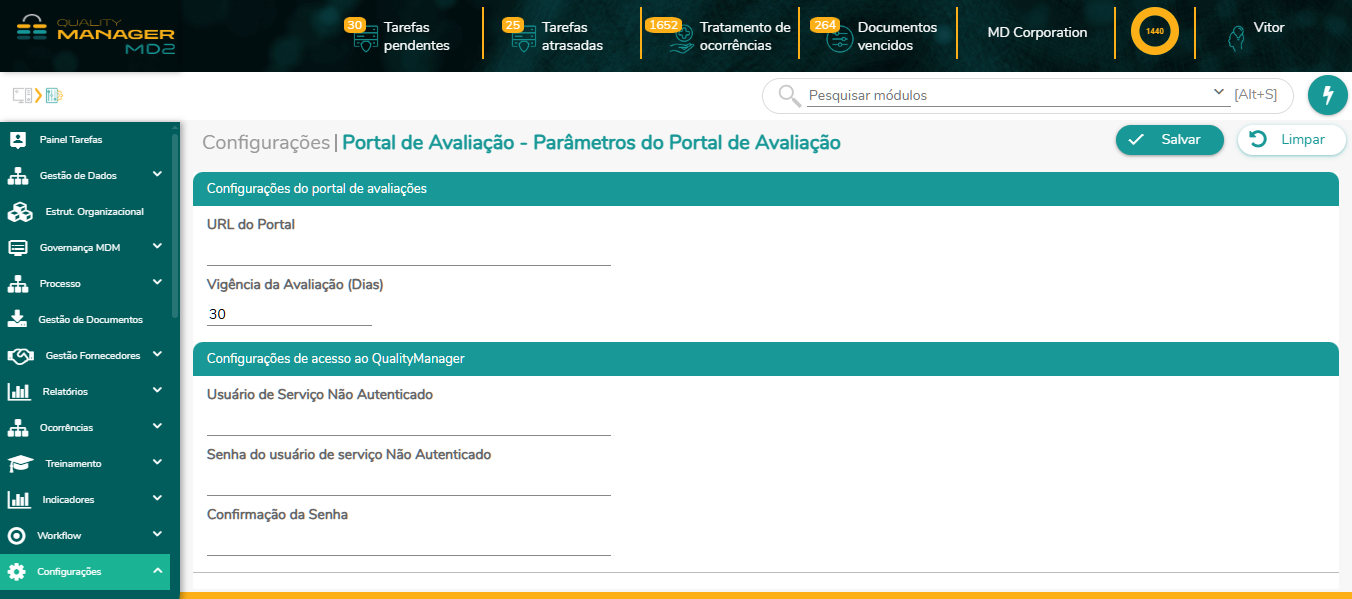Click the URL do Portal input field
The image size is (1352, 599).
point(408,253)
